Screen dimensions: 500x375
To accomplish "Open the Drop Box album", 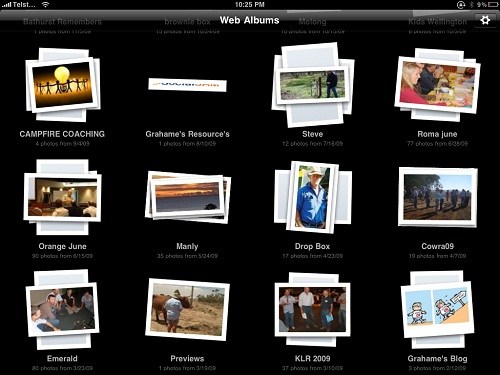I will pyautogui.click(x=313, y=197).
